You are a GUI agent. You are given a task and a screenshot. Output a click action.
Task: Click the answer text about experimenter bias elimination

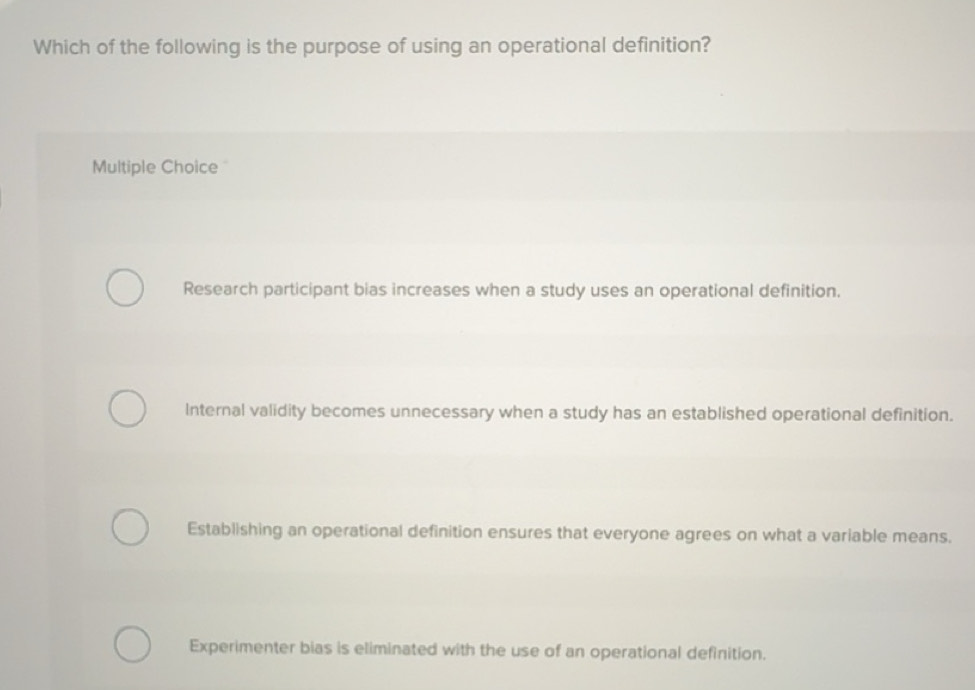[477, 651]
